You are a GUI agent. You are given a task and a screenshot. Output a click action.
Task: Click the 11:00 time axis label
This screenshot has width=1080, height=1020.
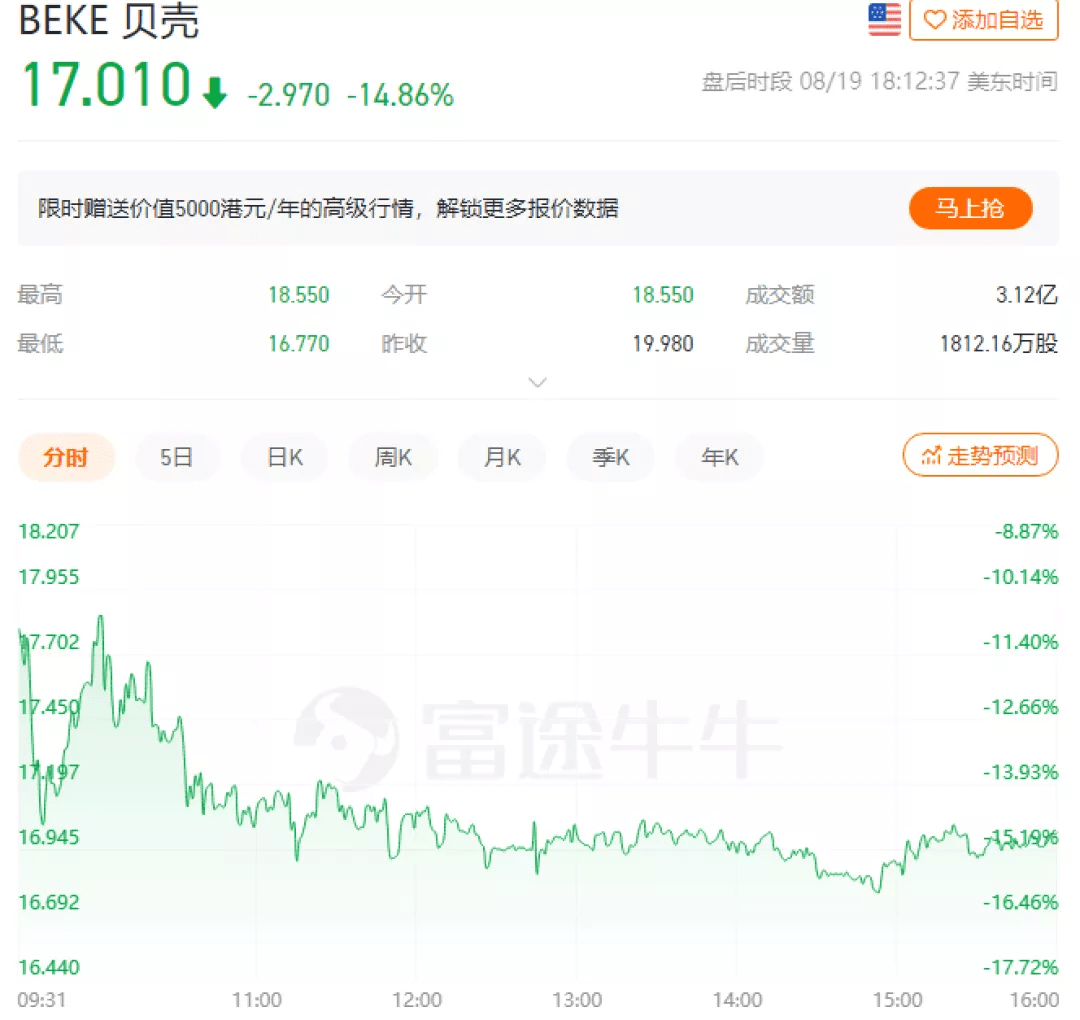click(x=257, y=999)
